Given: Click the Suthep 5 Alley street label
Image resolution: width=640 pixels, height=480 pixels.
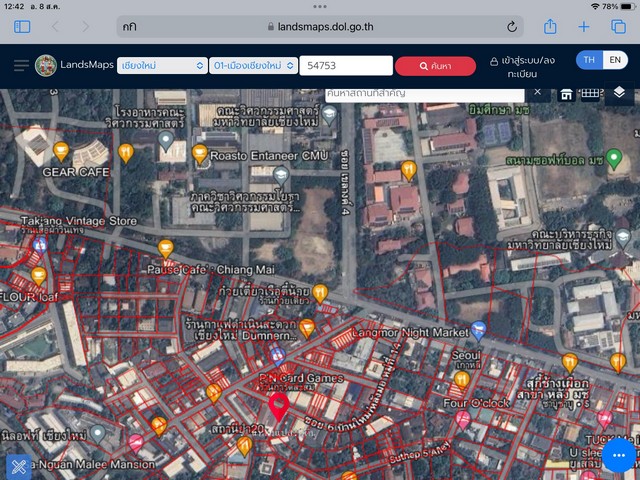Looking at the screenshot, I should (420, 453).
